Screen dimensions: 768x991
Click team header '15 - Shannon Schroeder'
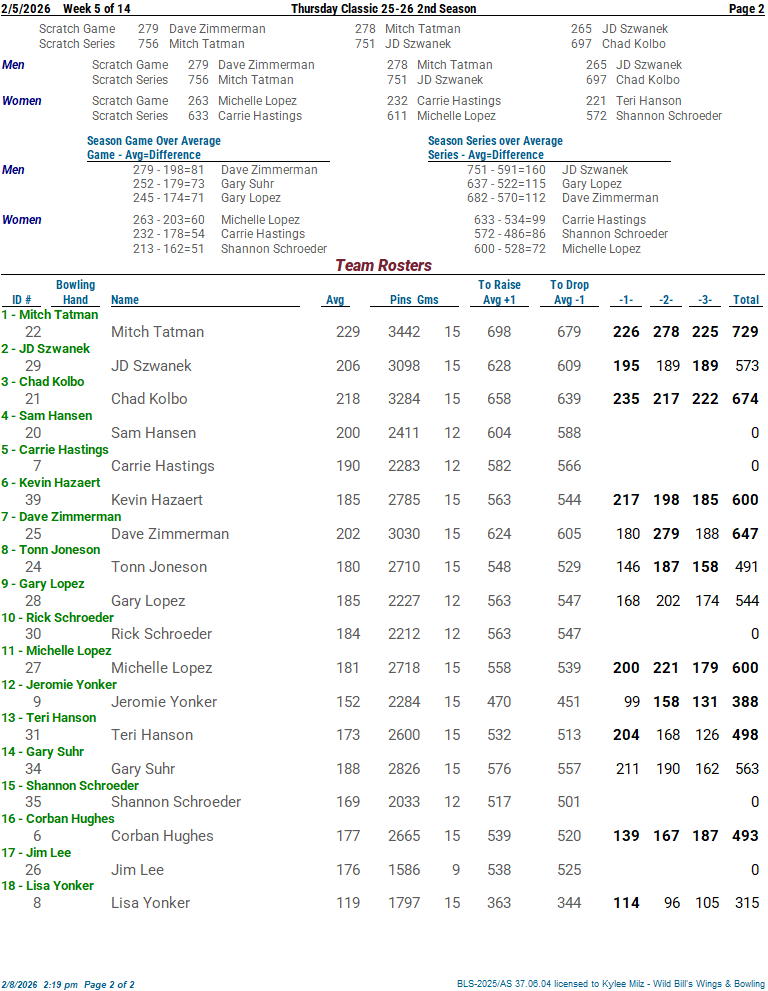pyautogui.click(x=70, y=786)
